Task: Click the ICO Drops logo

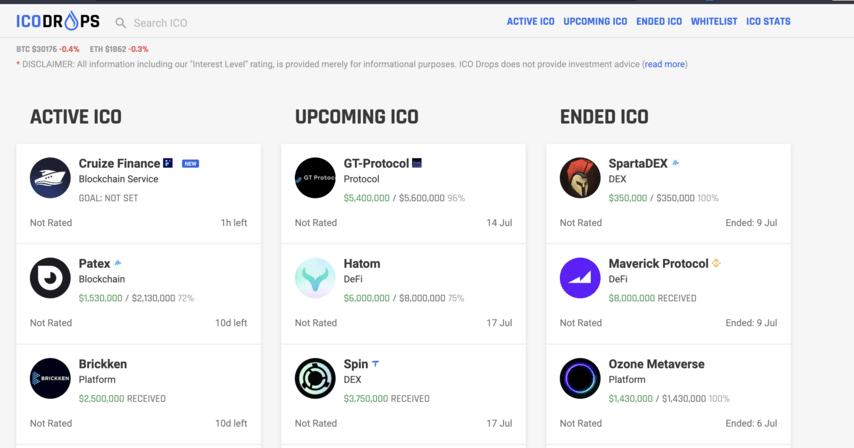Action: click(x=58, y=21)
